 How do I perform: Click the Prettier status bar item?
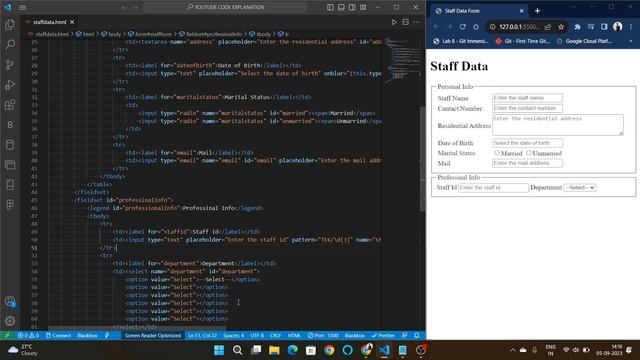[x=383, y=336]
